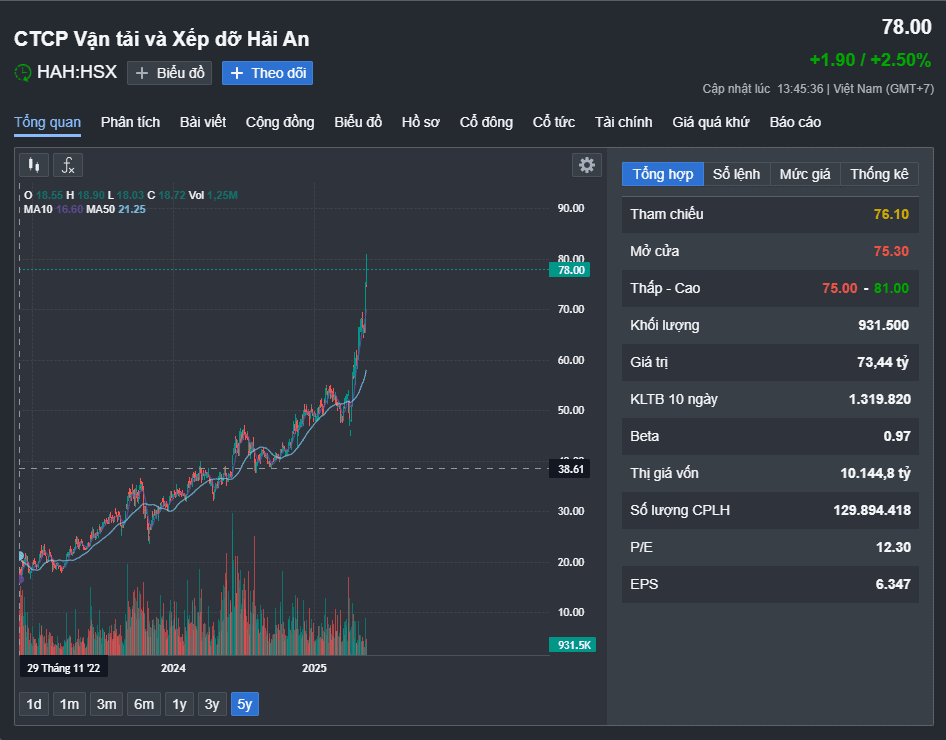Click the Số lượng CPLH value 129.894.418
This screenshot has height=740, width=946.
(x=872, y=510)
